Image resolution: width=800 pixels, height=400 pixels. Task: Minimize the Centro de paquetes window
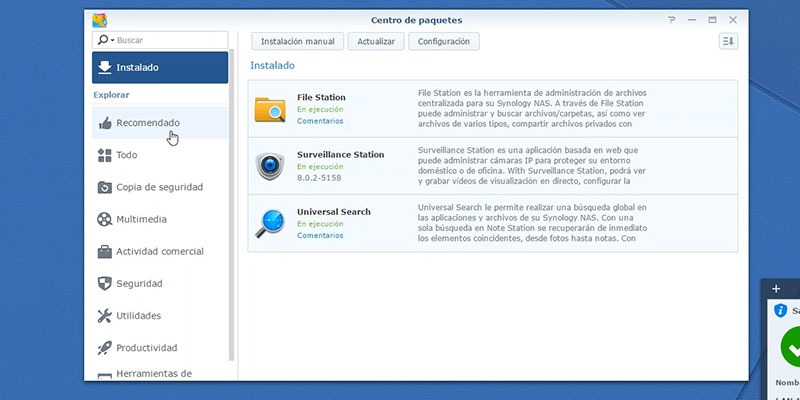tap(692, 20)
